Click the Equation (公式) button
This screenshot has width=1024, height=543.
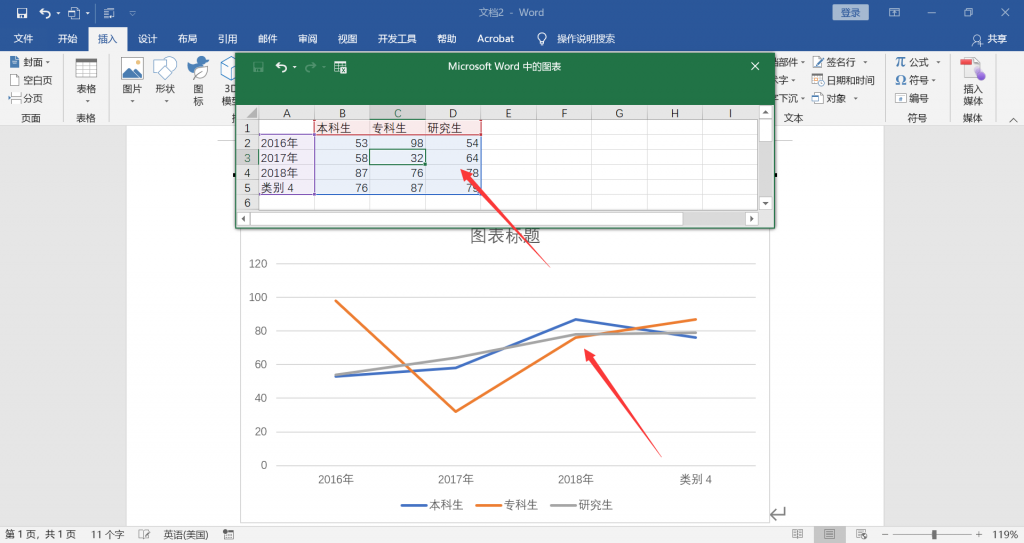912,62
